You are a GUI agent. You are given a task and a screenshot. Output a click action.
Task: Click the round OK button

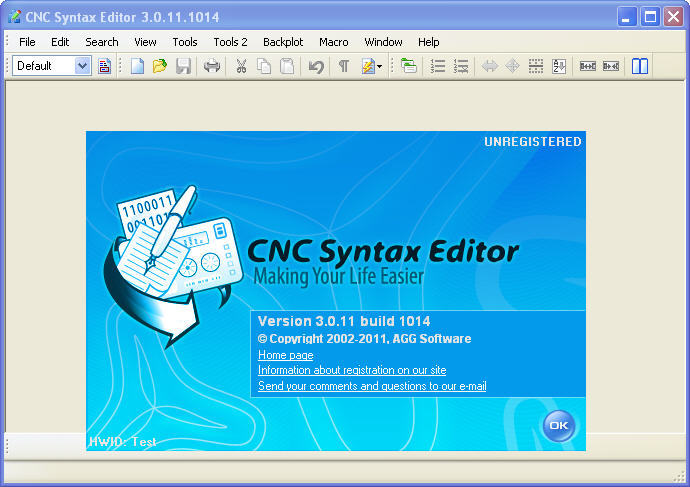(x=559, y=425)
